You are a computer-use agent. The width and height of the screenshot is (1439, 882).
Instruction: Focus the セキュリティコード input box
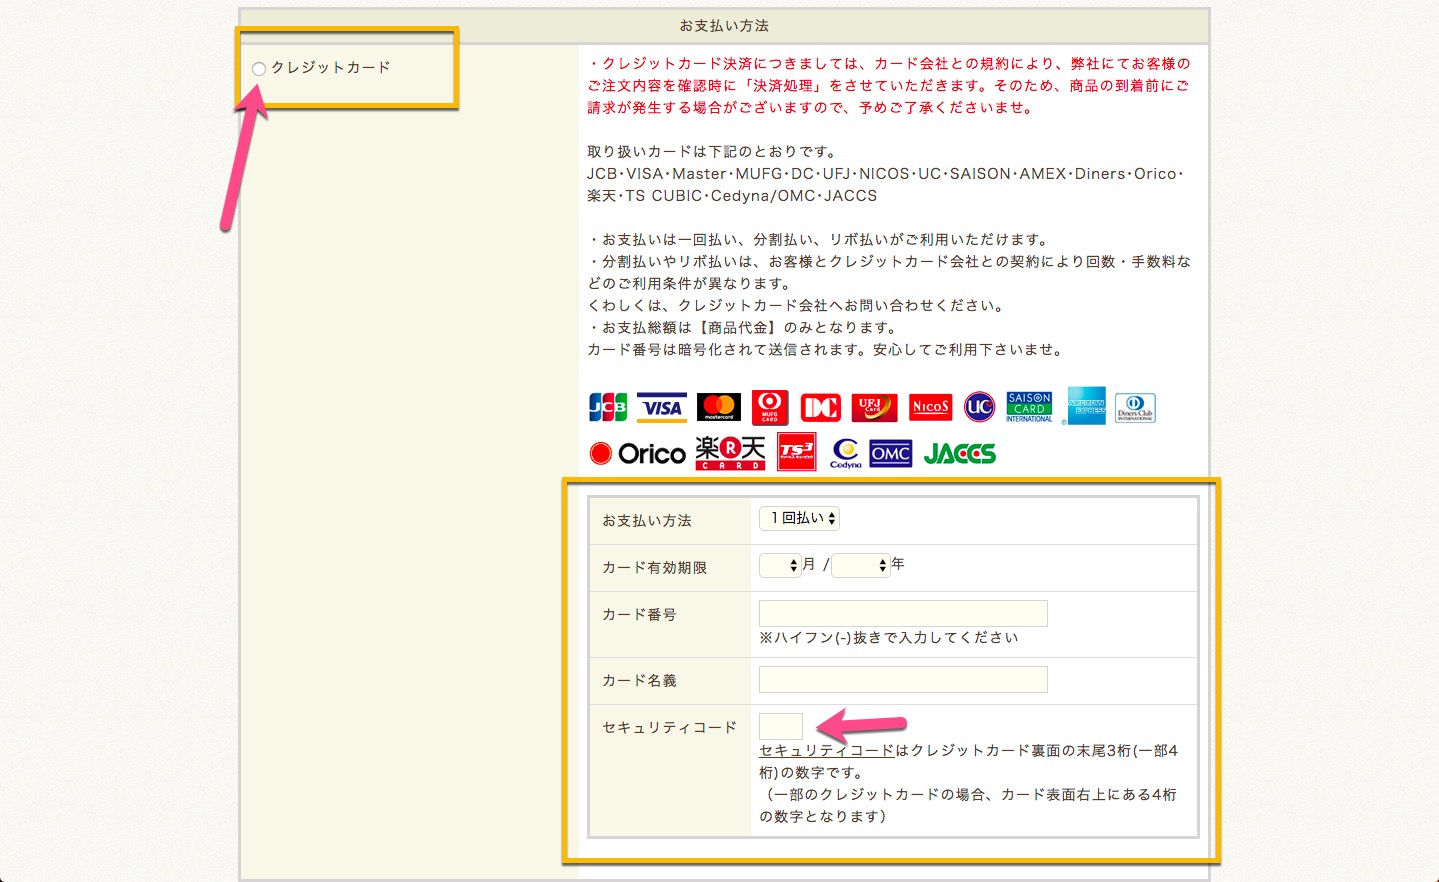[780, 727]
